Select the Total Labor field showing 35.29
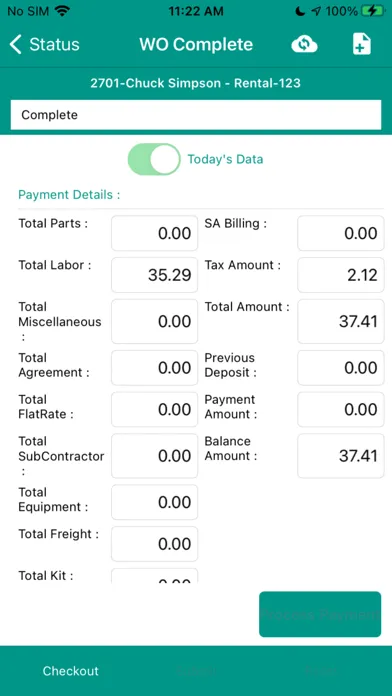The image size is (392, 696). [154, 275]
